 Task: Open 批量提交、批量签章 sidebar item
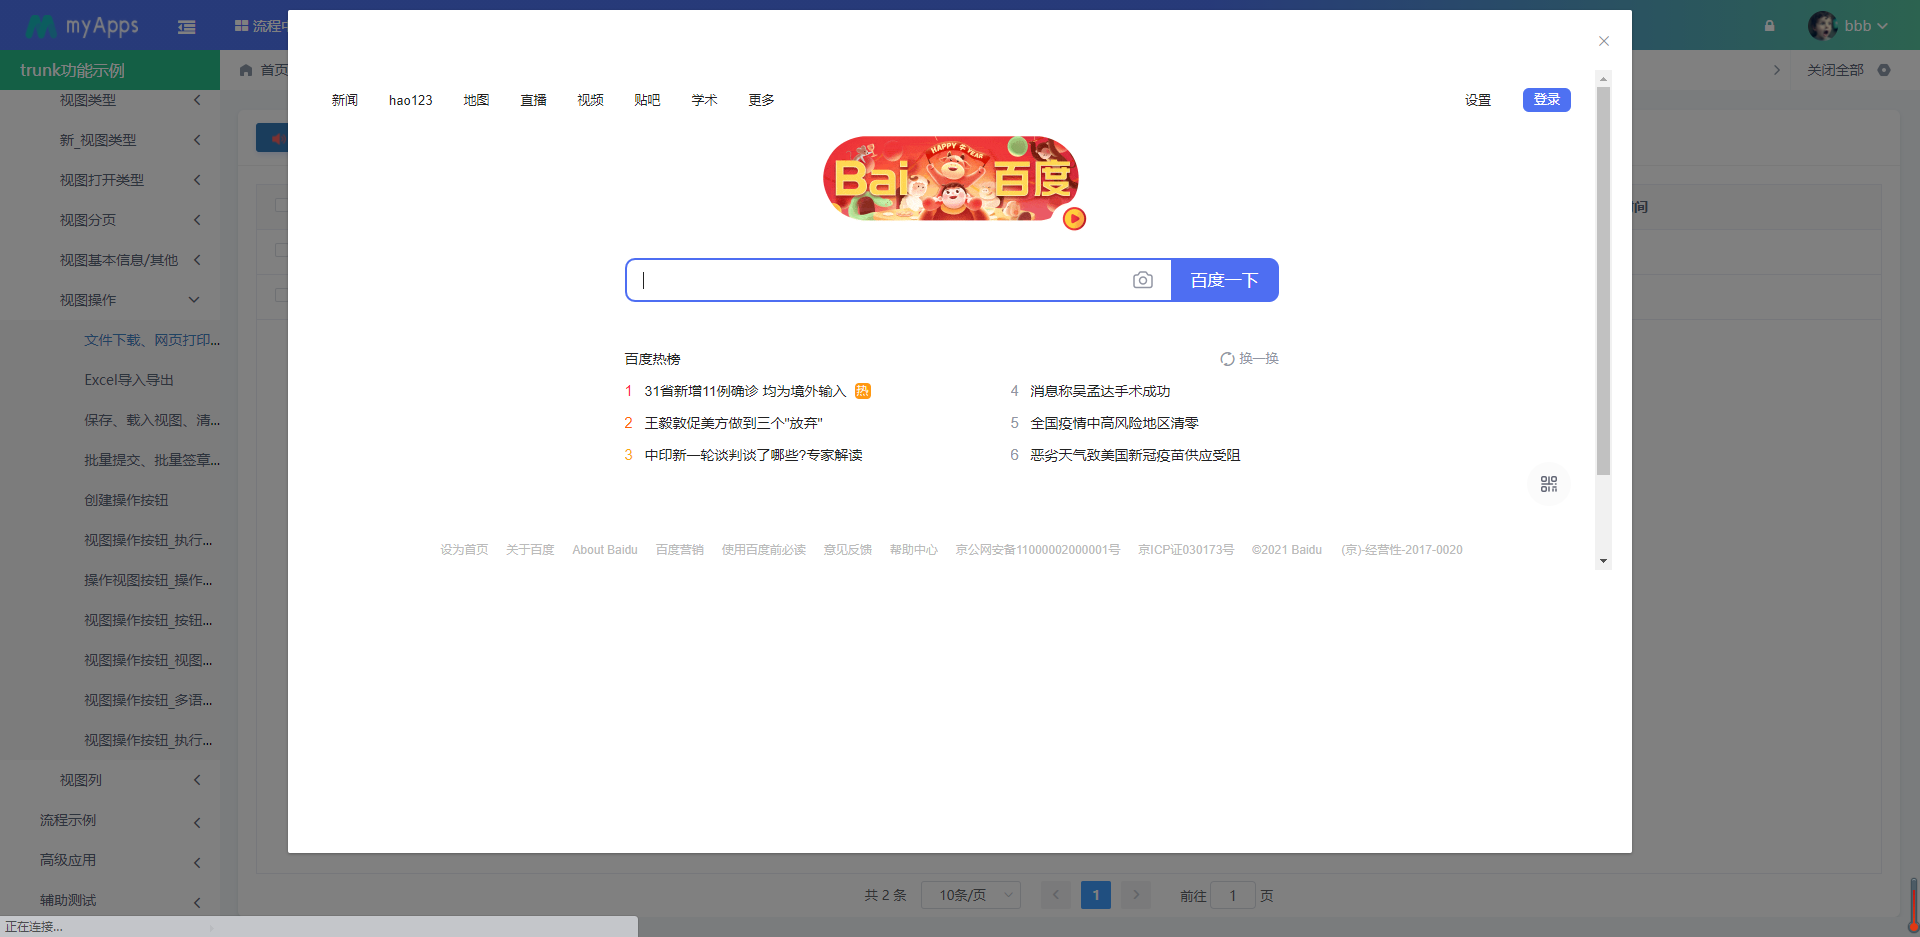(x=152, y=460)
